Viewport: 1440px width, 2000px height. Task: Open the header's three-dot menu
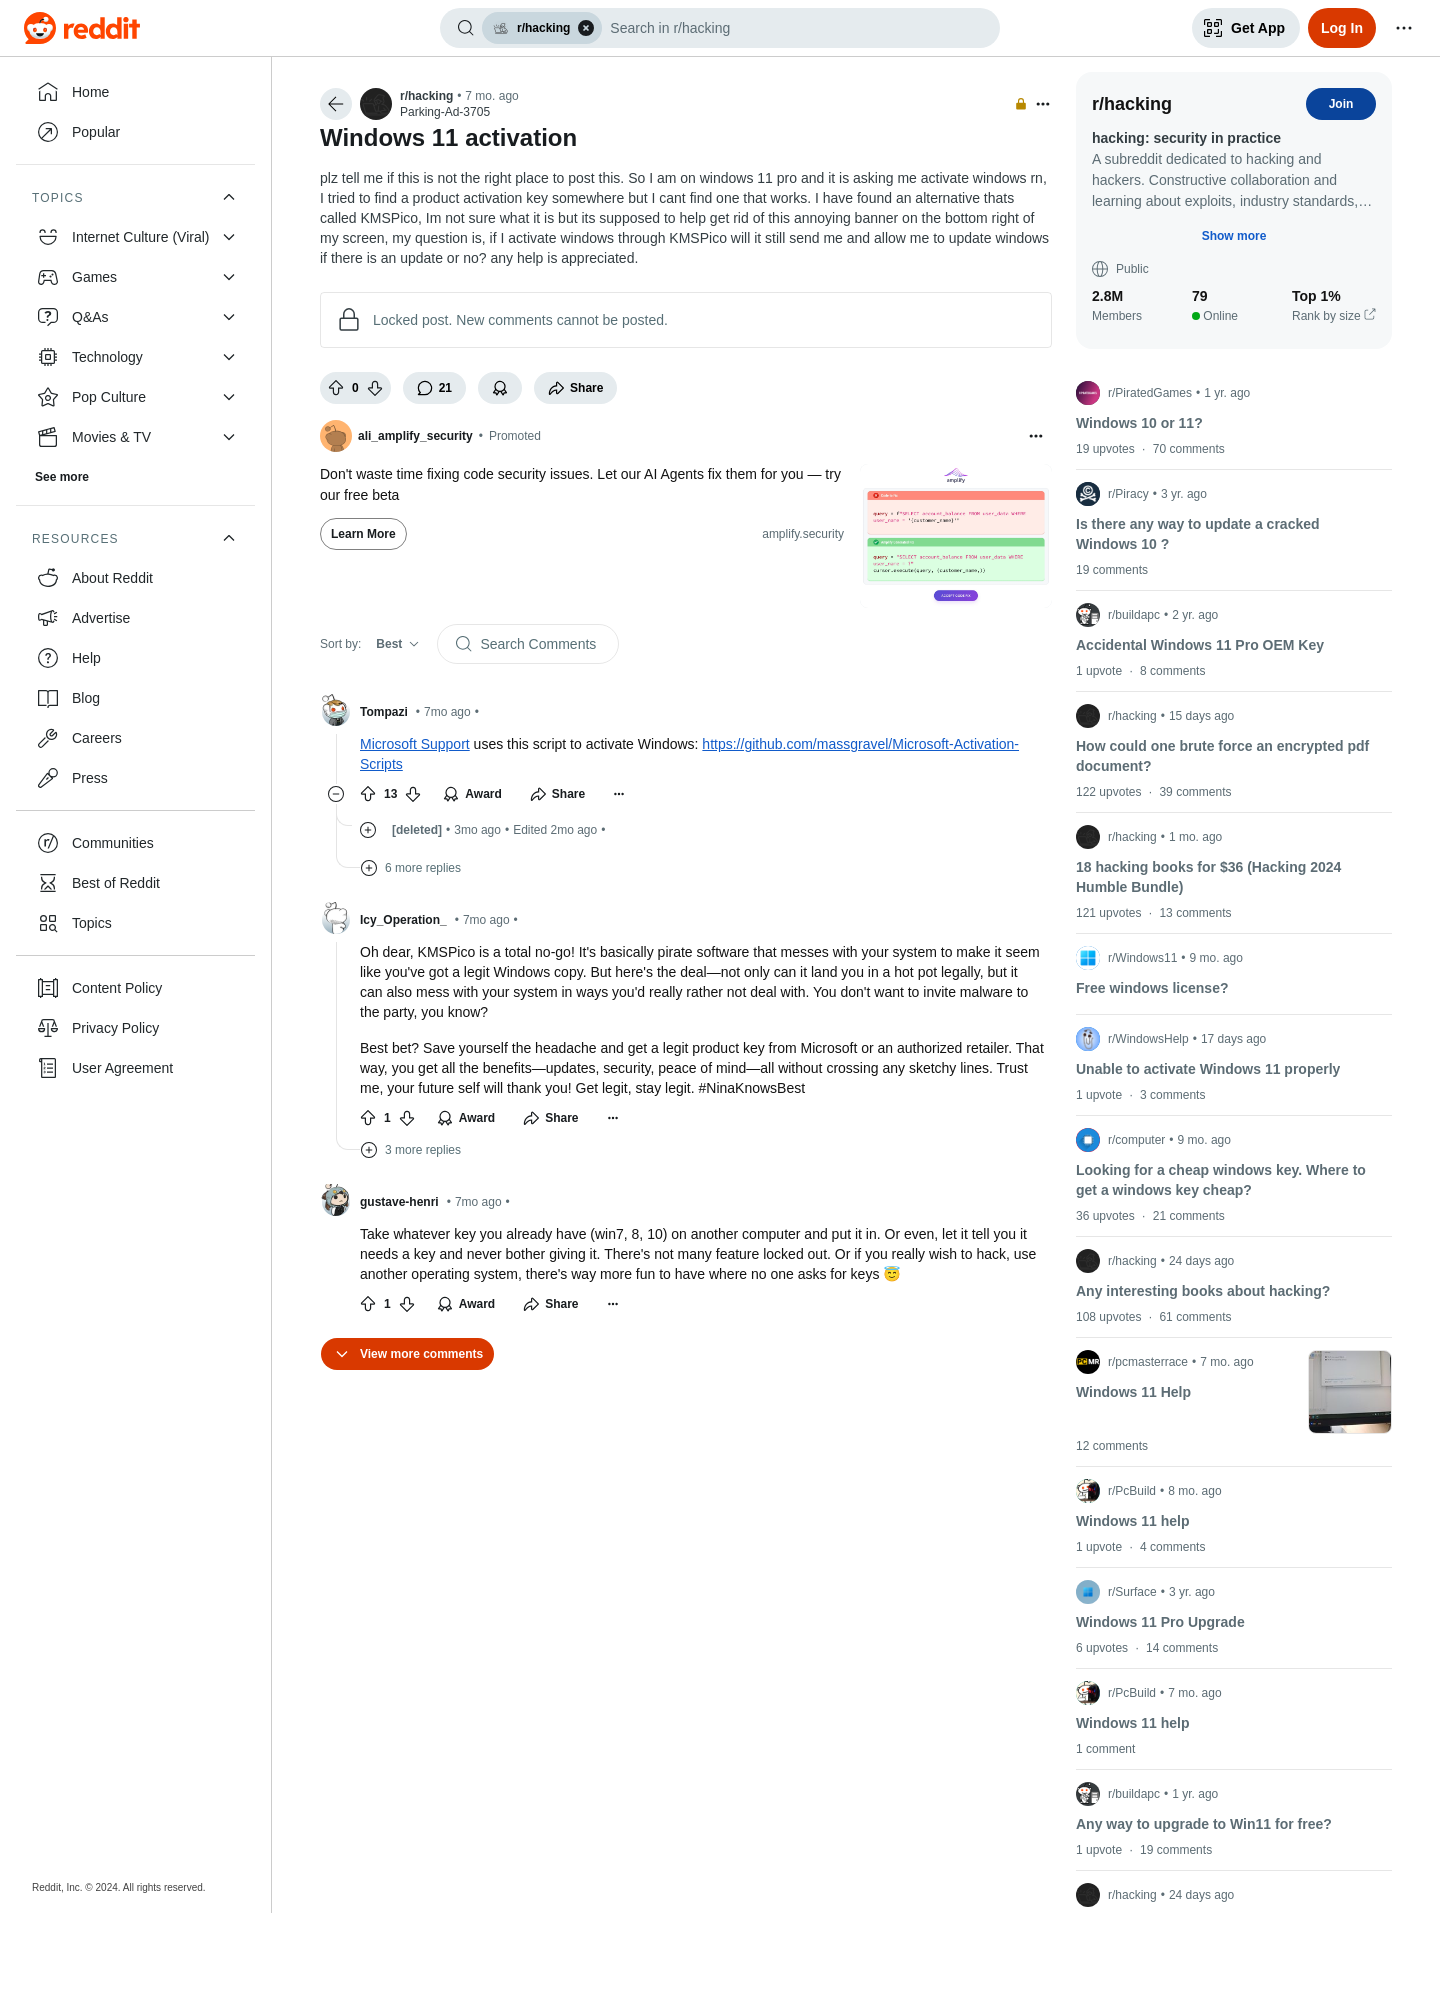1404,28
